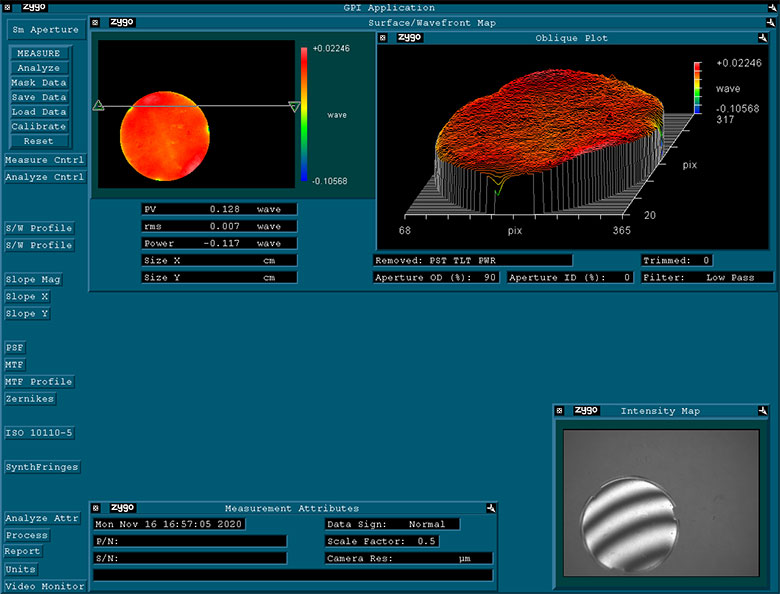
Task: Click the GPI Application wrench icon
Action: pos(772,7)
